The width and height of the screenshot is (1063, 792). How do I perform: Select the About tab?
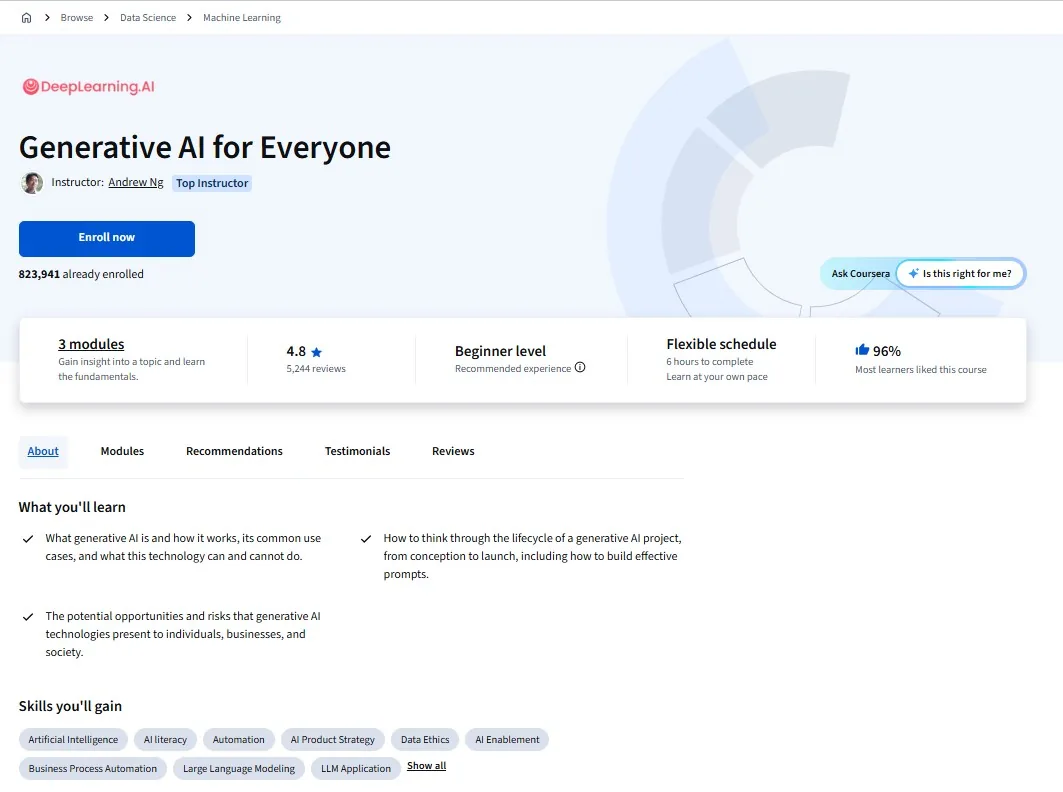point(43,452)
